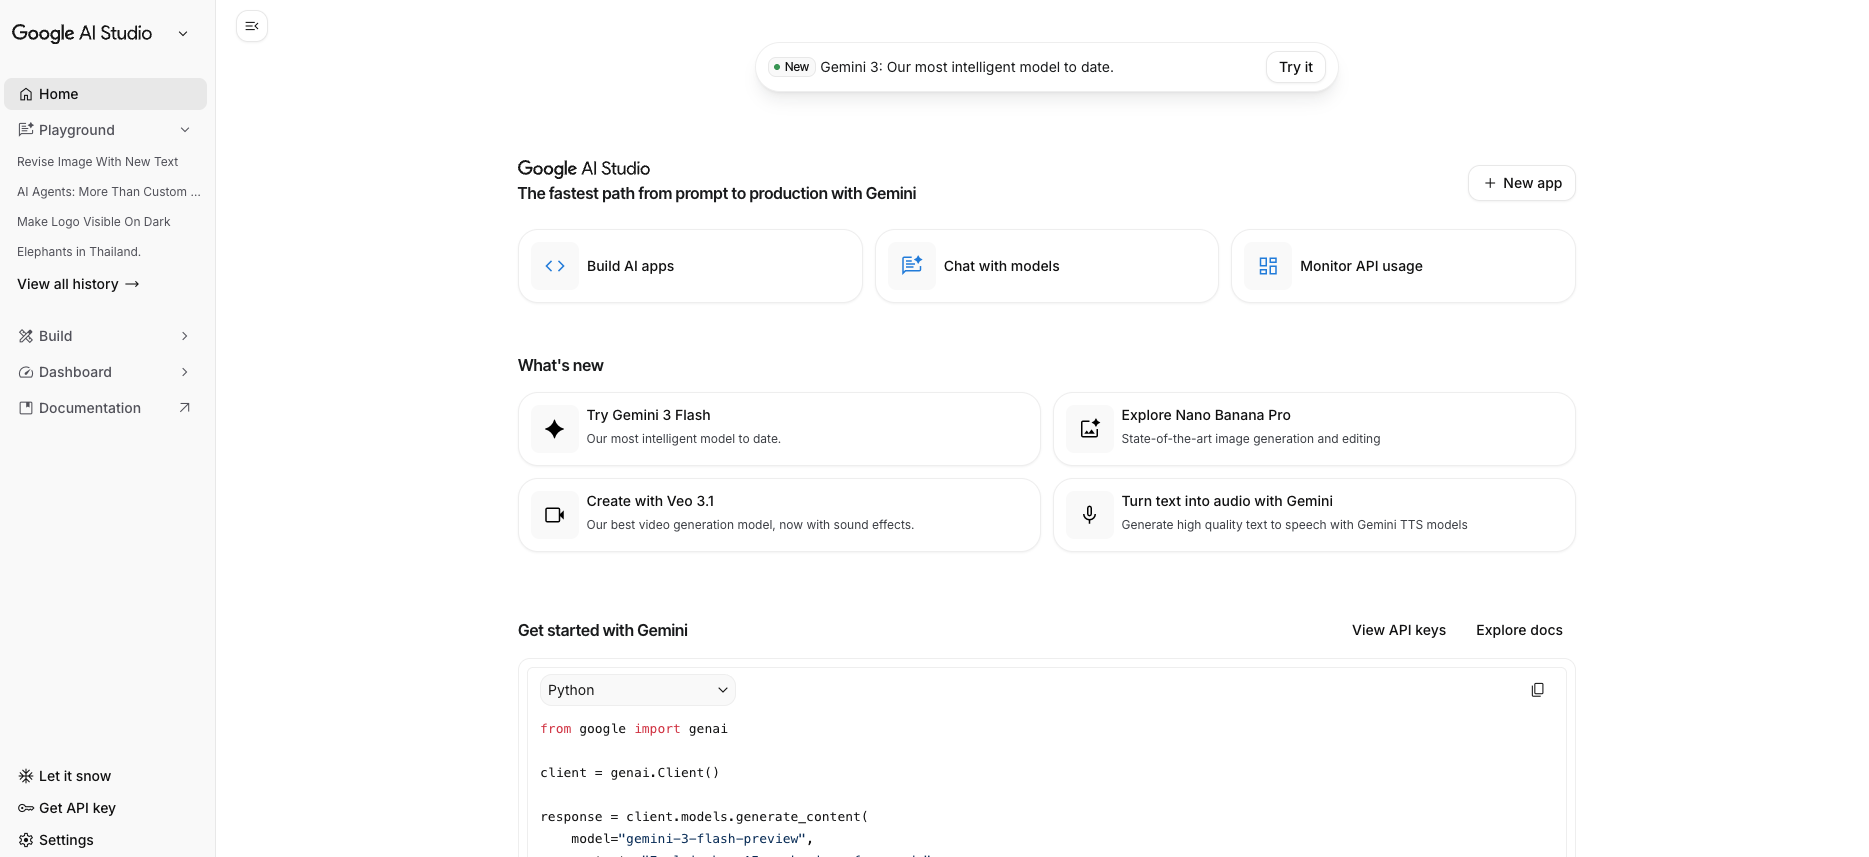Click the New app button
1869x857 pixels.
click(x=1522, y=183)
